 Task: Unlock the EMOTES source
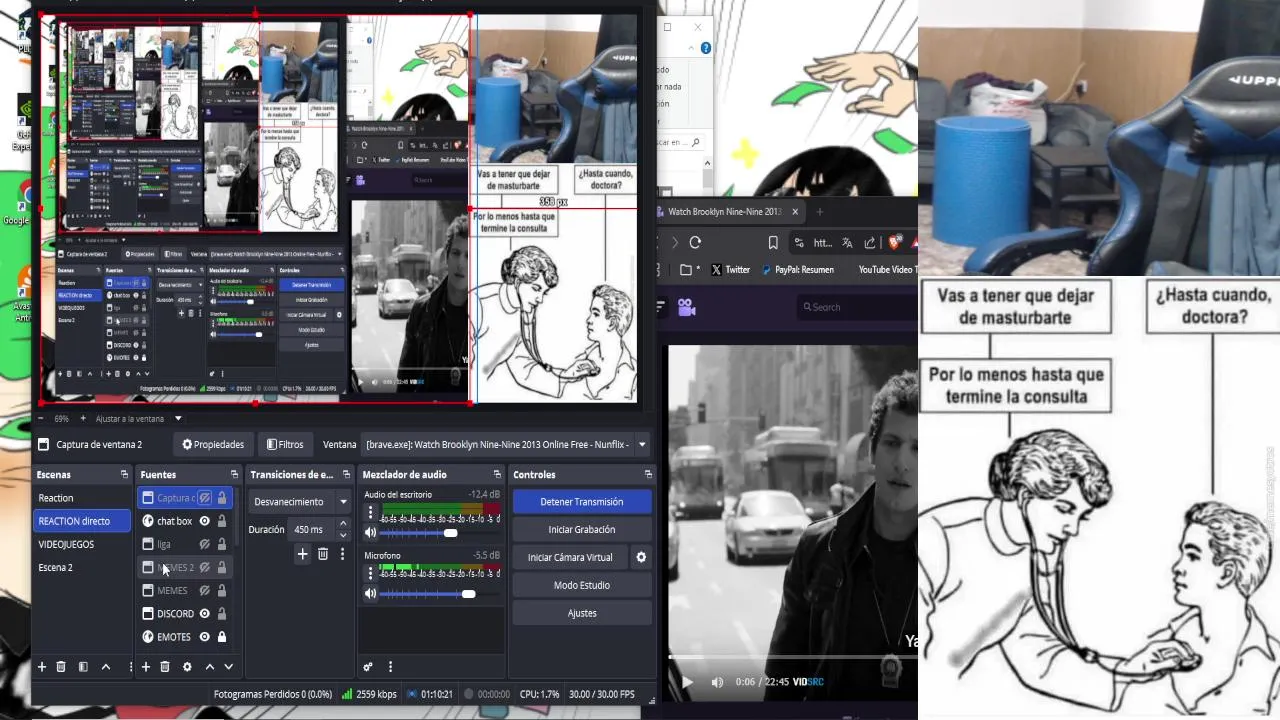pyautogui.click(x=221, y=636)
